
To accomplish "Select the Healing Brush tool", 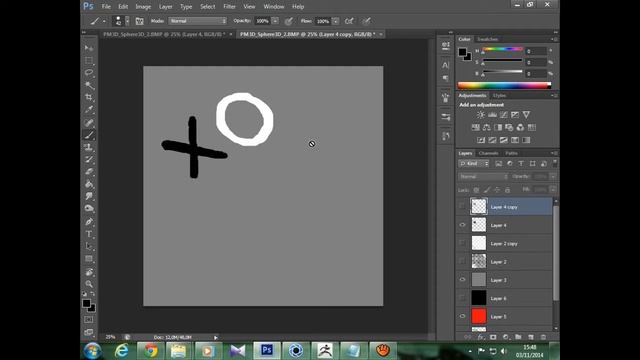I will click(x=89, y=122).
